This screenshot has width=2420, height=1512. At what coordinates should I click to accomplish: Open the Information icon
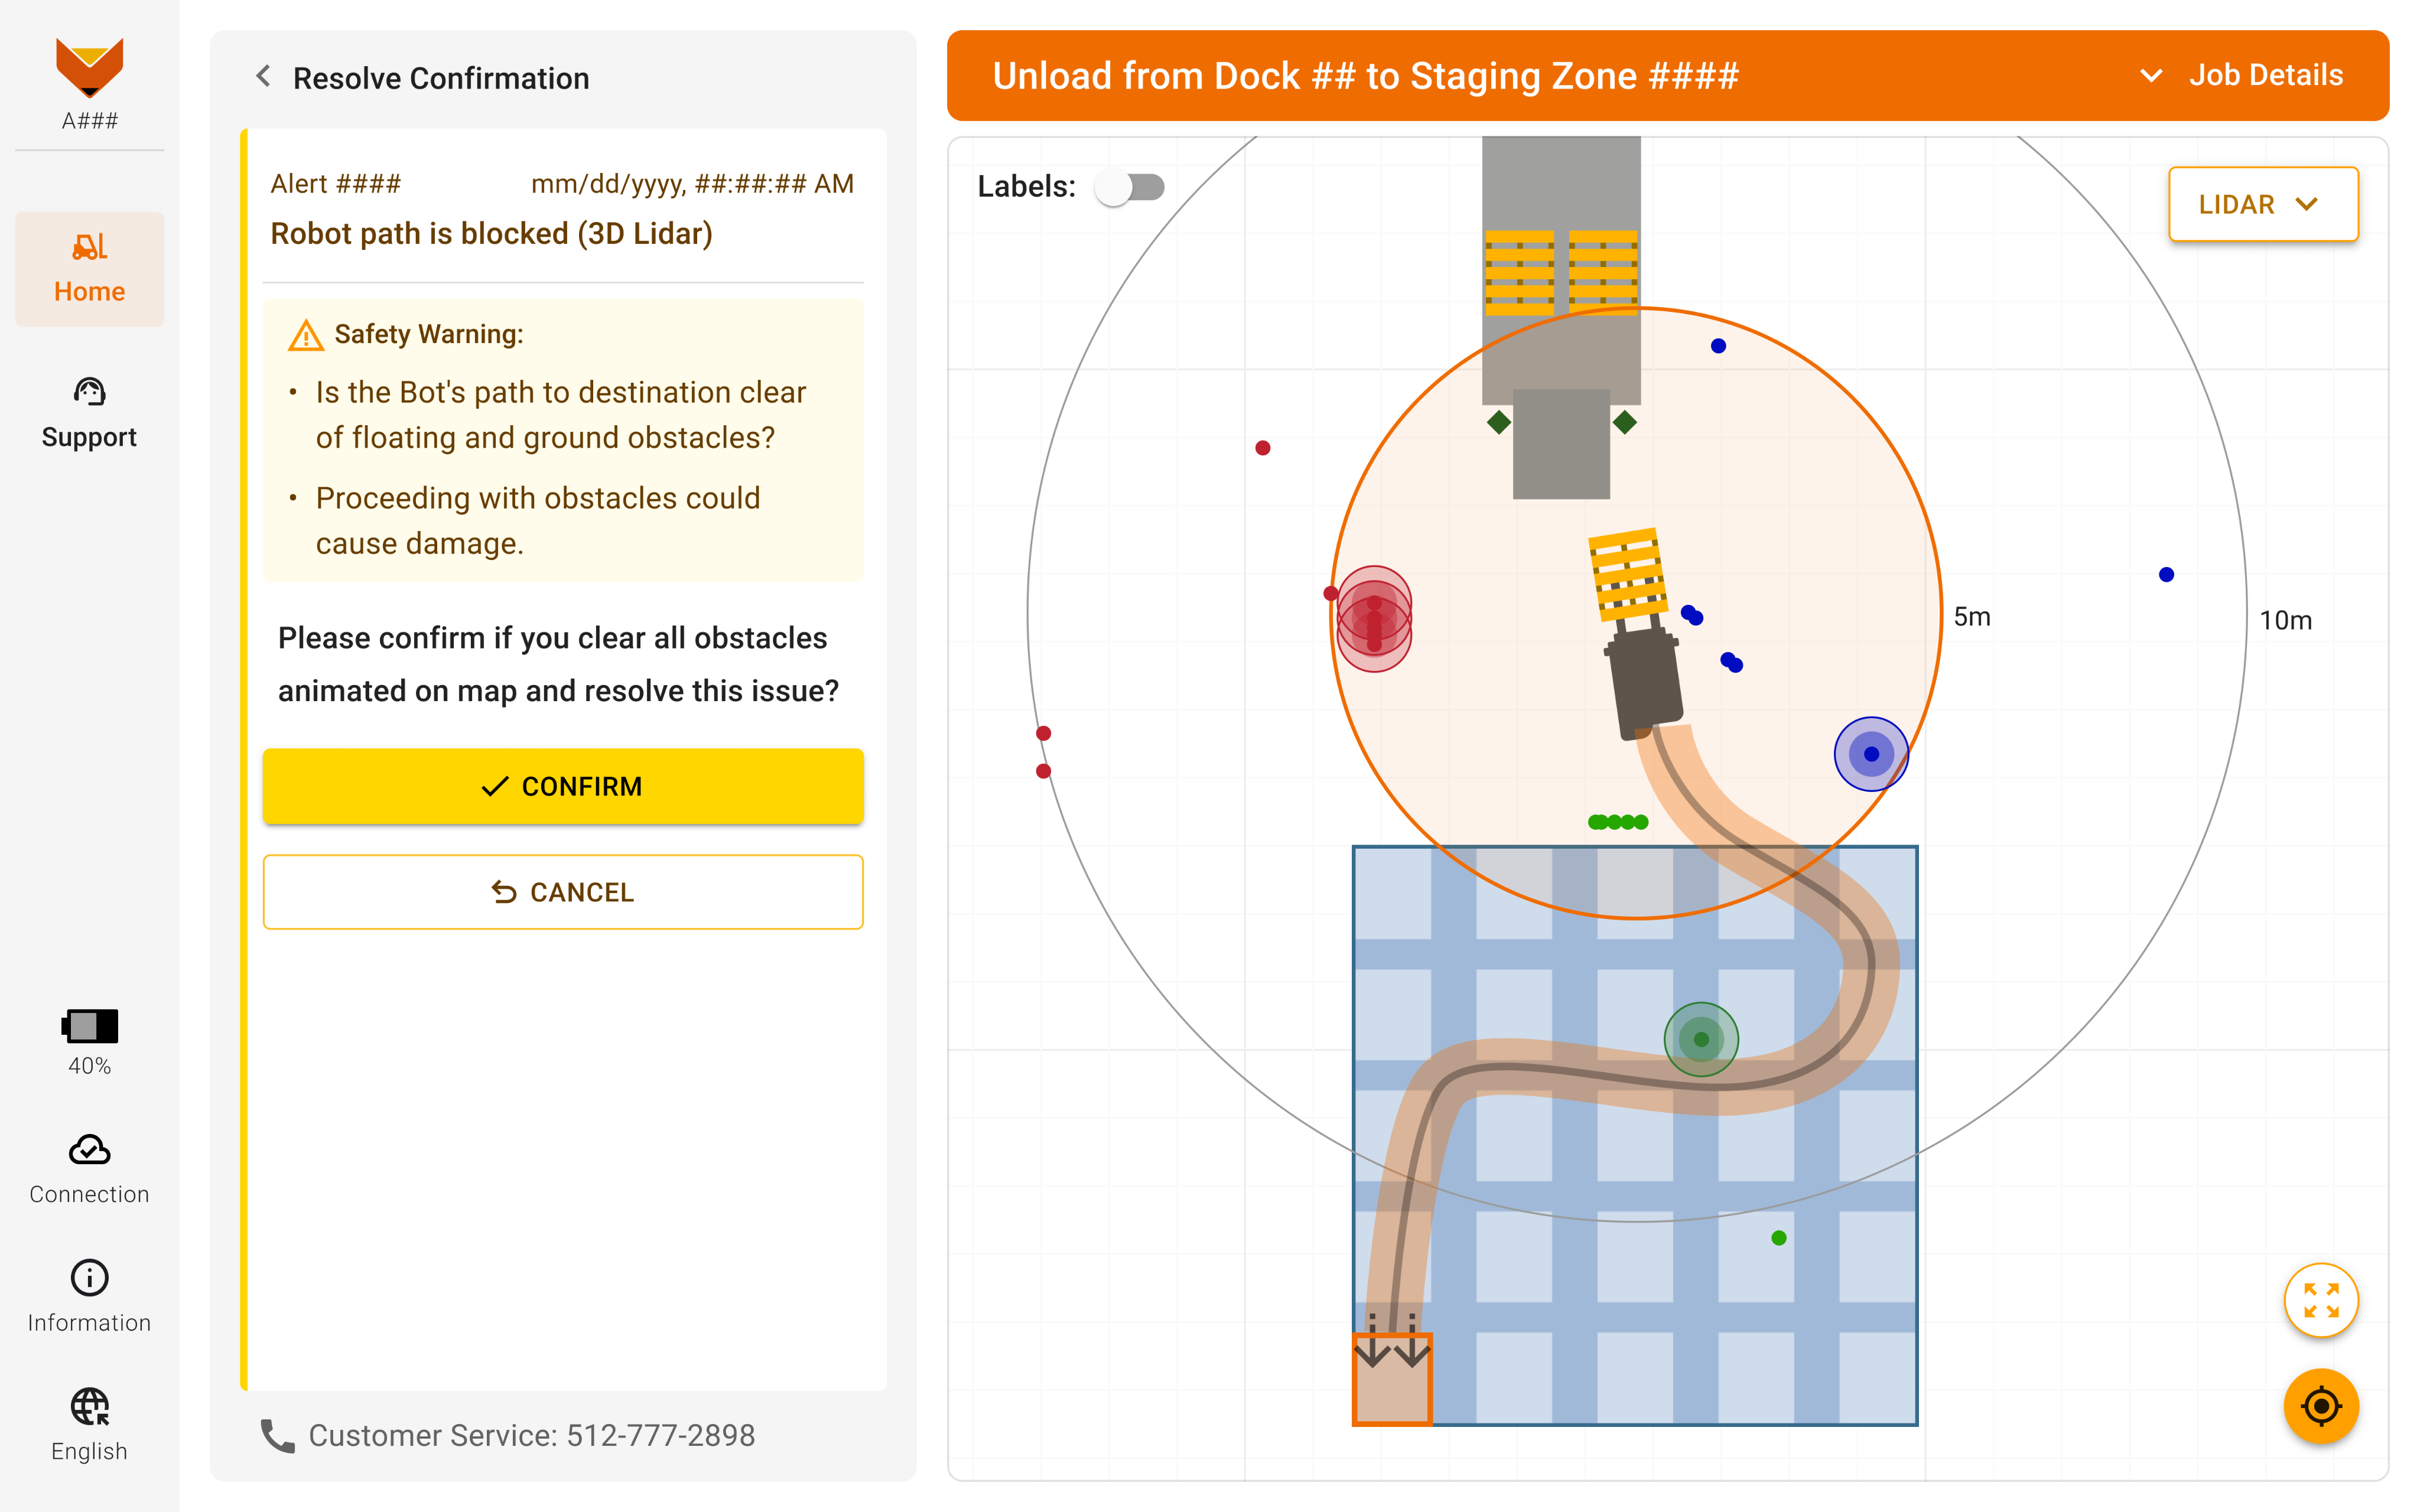tap(89, 1278)
